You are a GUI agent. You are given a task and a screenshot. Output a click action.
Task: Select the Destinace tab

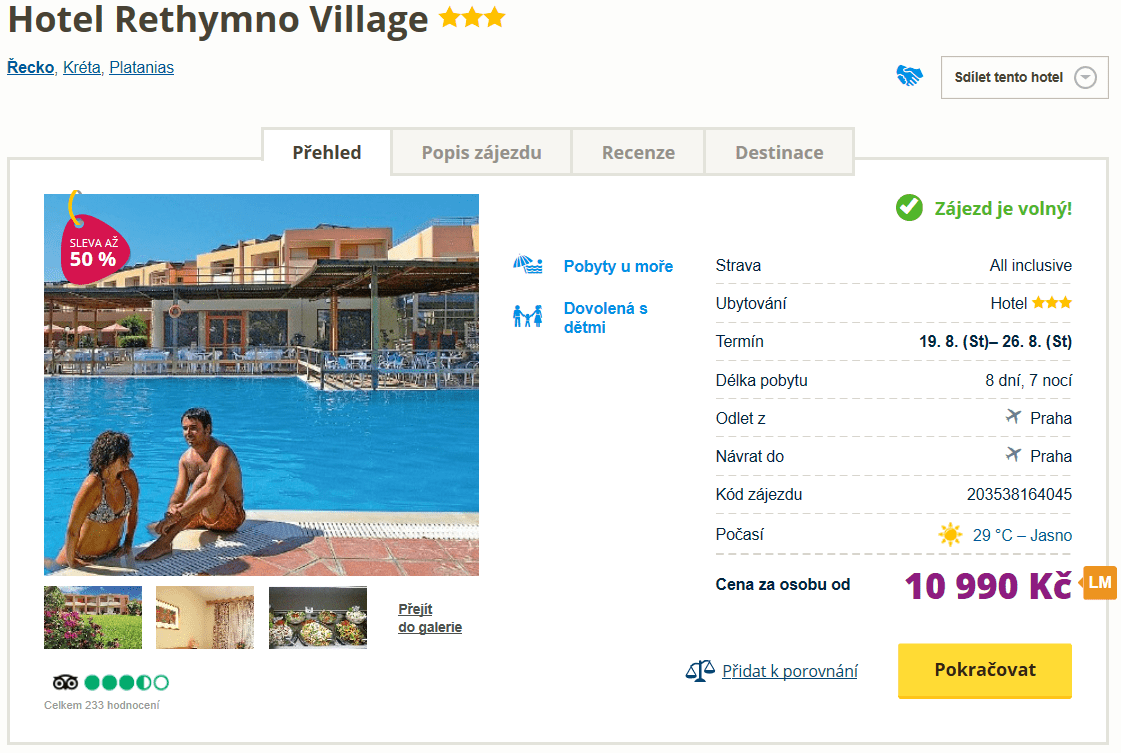[779, 153]
